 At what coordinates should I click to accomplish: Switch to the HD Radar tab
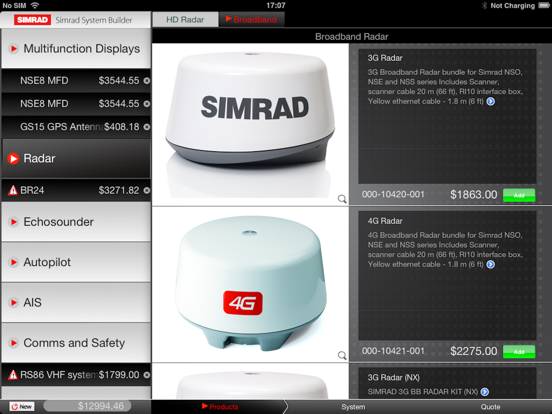(185, 20)
